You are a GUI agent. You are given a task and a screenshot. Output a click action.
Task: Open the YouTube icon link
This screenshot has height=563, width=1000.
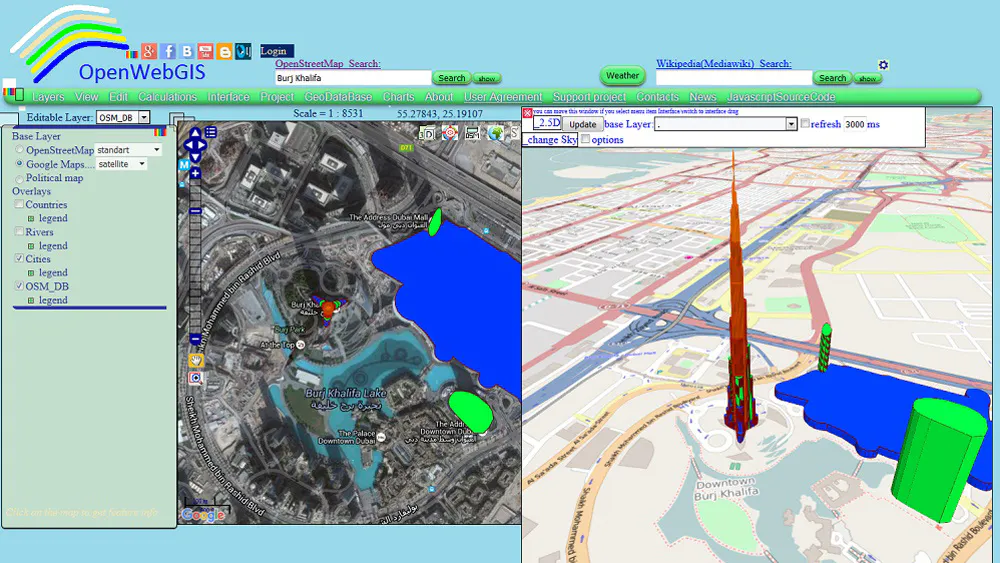point(205,51)
